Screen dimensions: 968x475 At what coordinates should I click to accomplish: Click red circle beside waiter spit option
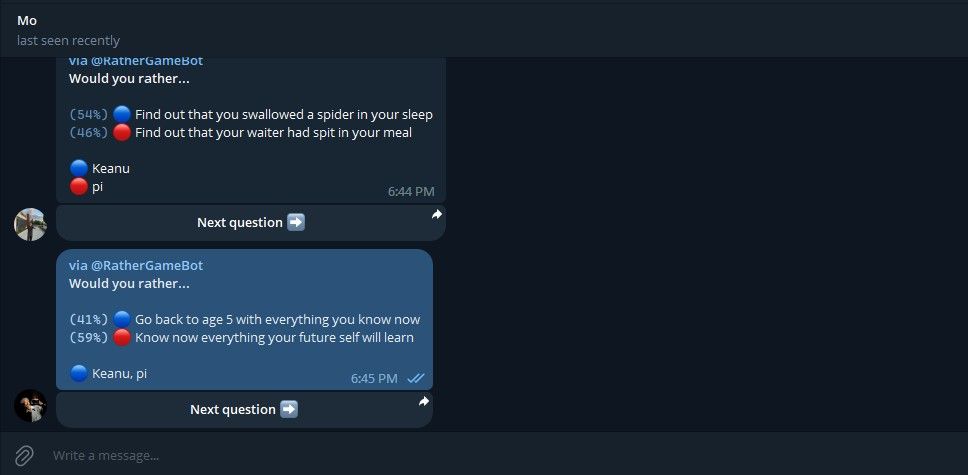point(122,132)
